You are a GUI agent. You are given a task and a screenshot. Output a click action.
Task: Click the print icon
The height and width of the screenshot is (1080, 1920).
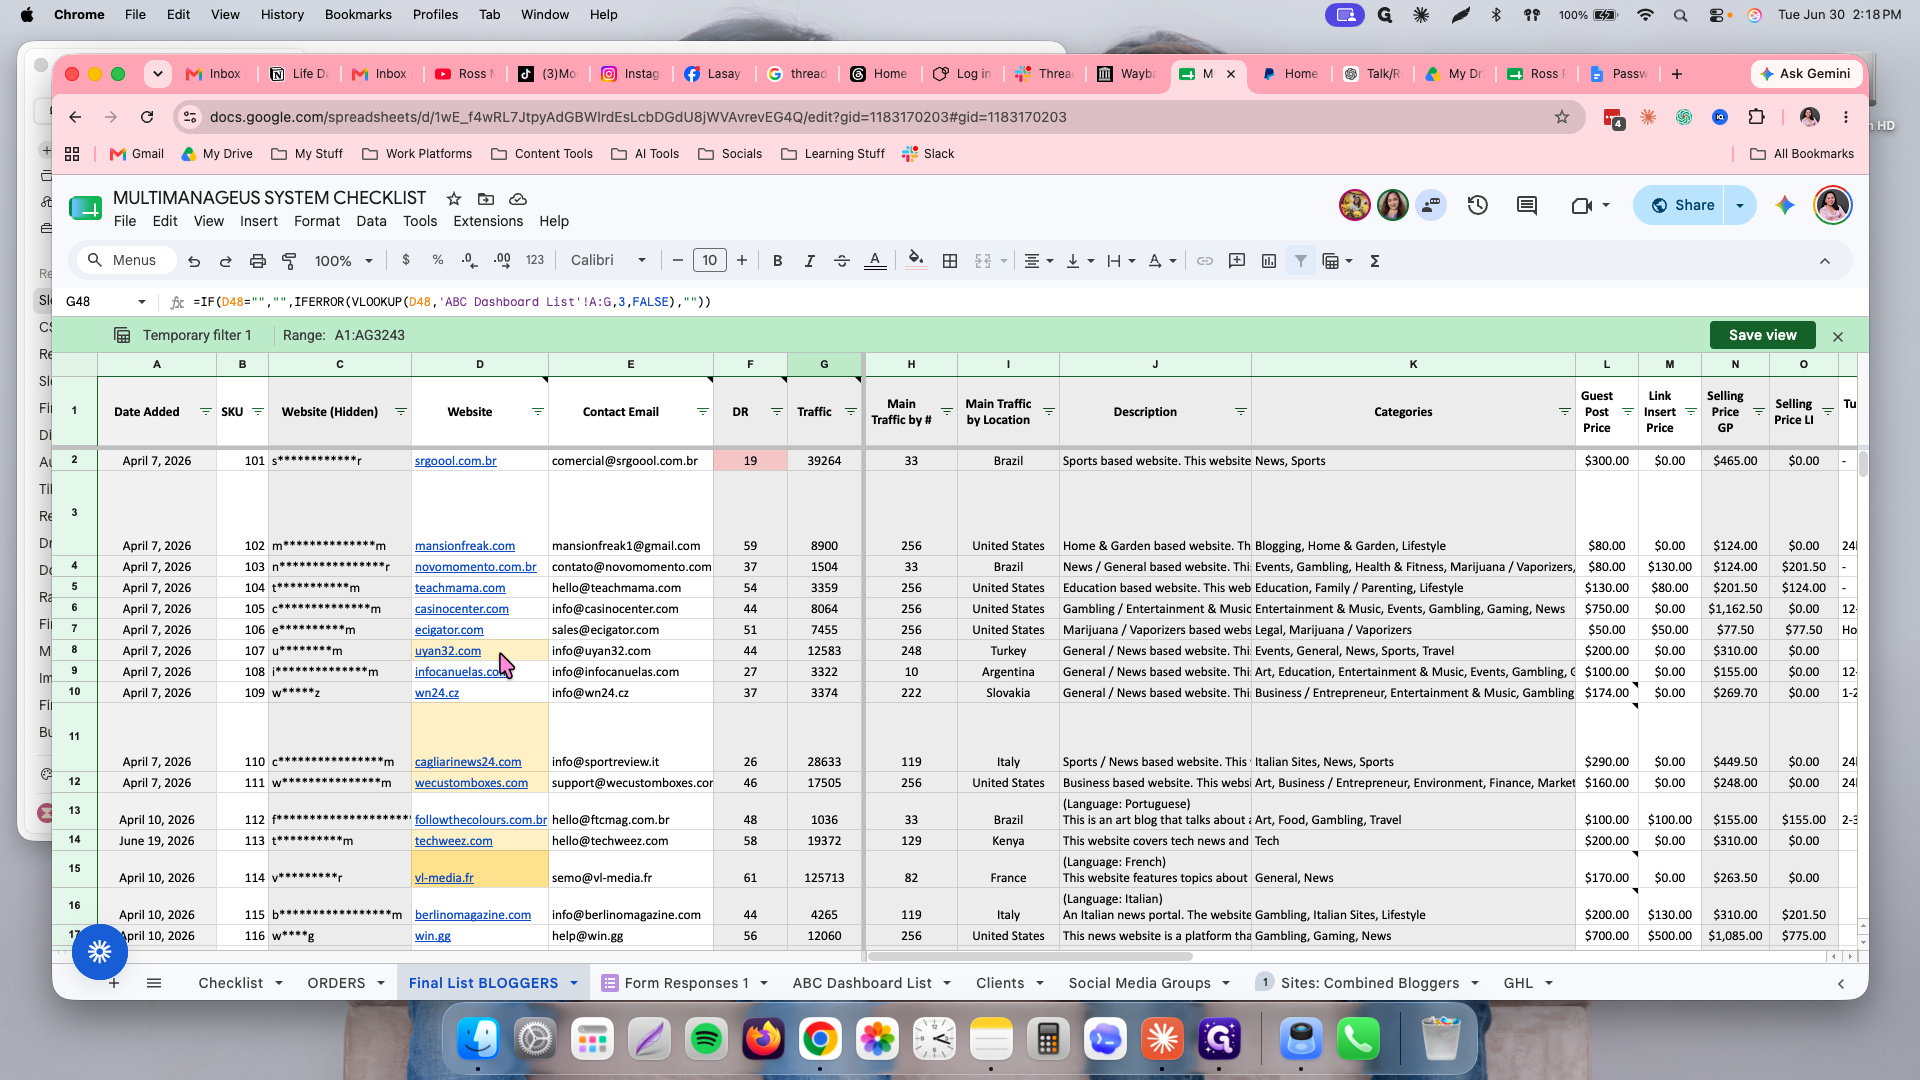pos(257,261)
